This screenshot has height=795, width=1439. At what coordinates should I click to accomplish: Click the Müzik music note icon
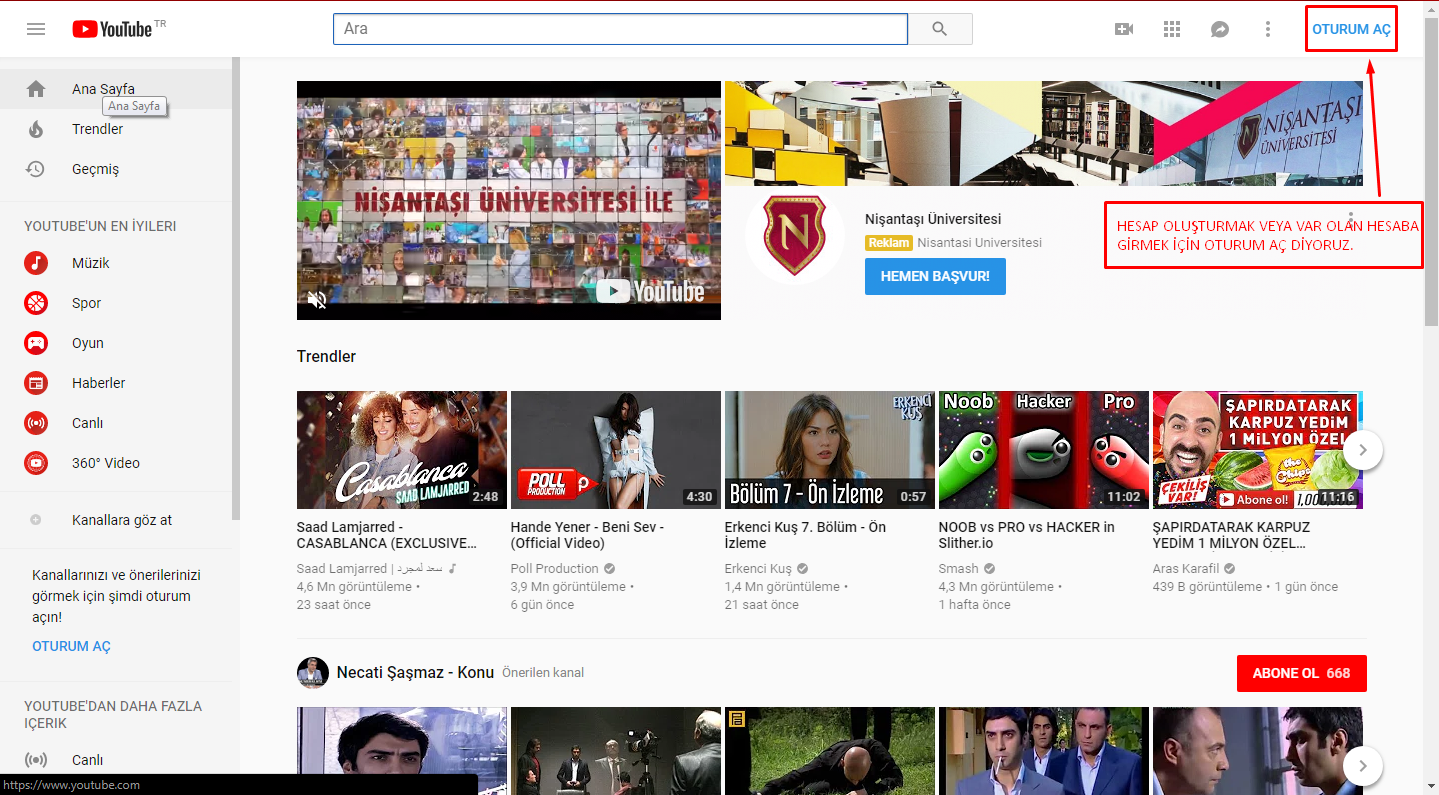click(36, 263)
